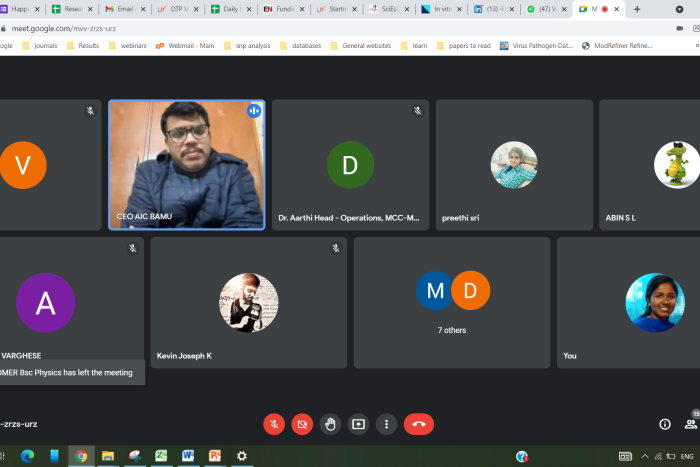Raise hand in the meeting
This screenshot has height=467, width=700.
pyautogui.click(x=330, y=424)
